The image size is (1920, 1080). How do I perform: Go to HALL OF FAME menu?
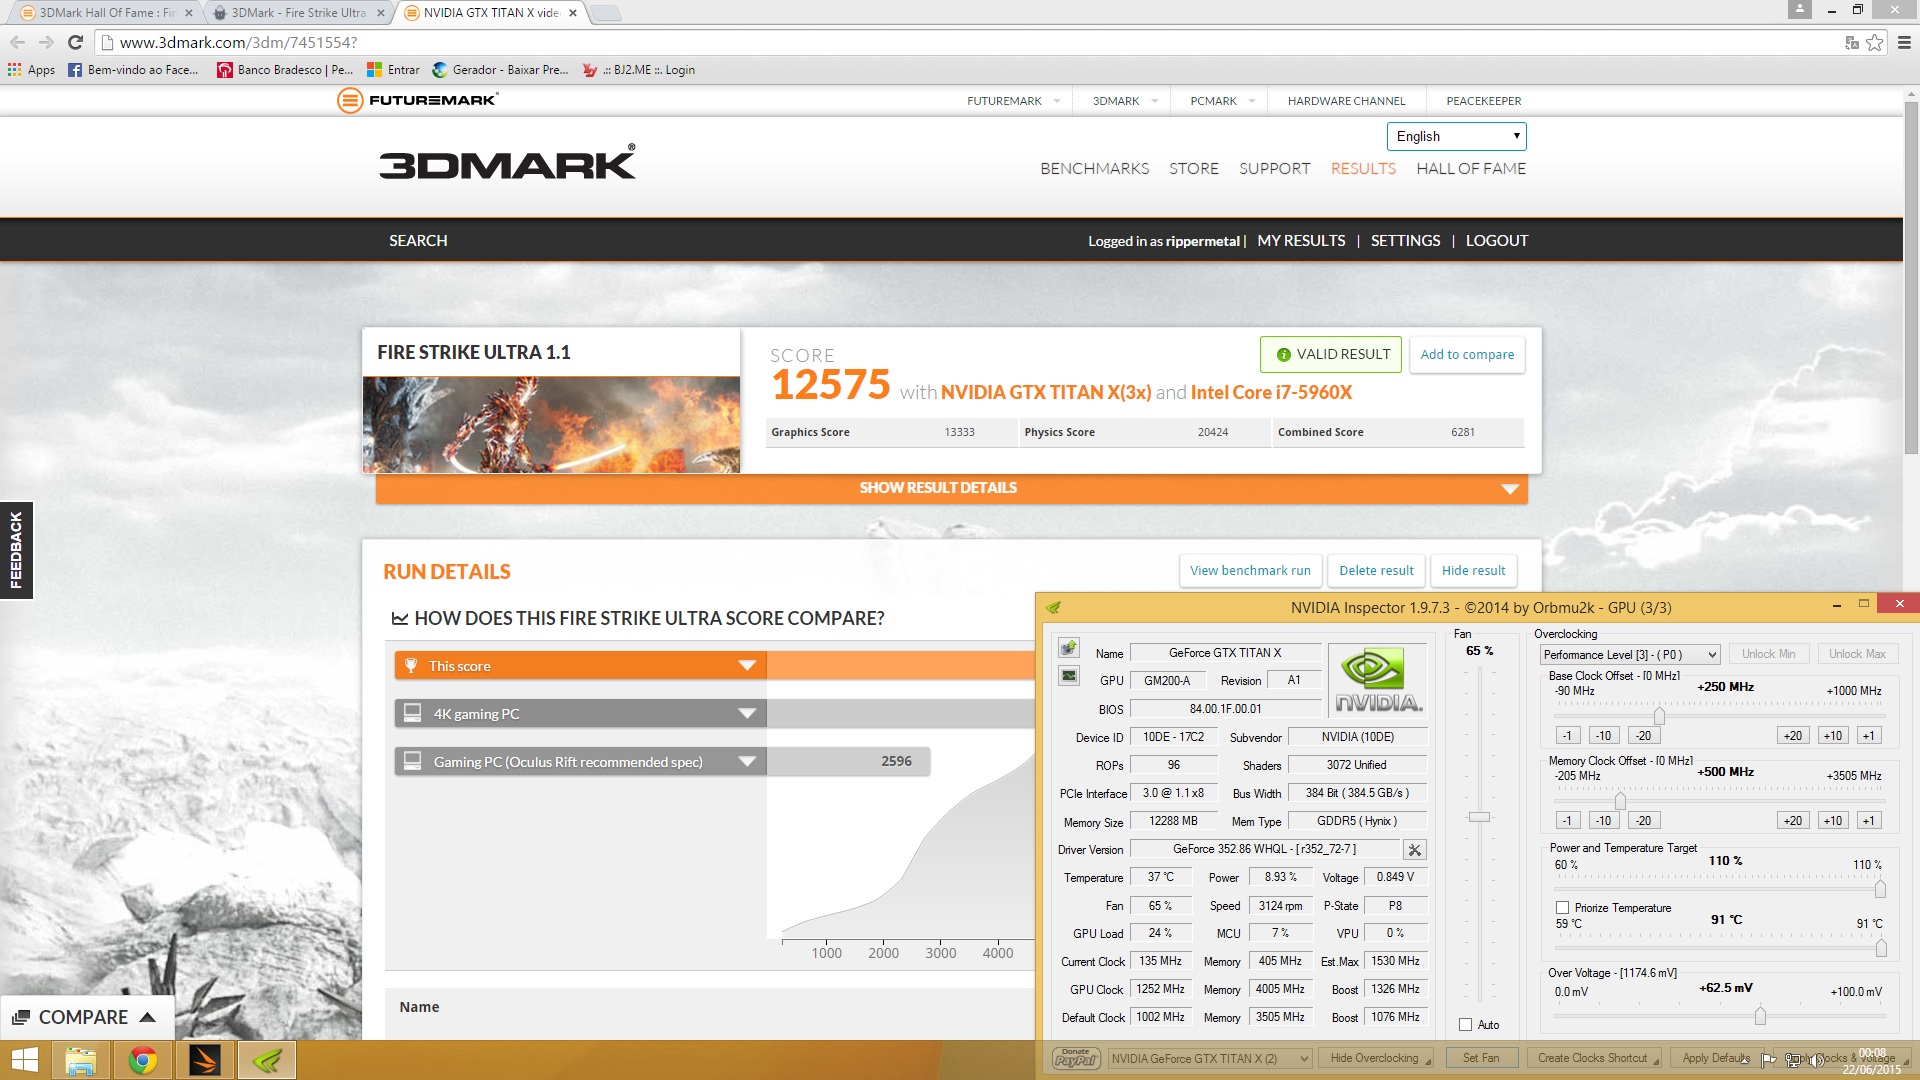coord(1471,169)
